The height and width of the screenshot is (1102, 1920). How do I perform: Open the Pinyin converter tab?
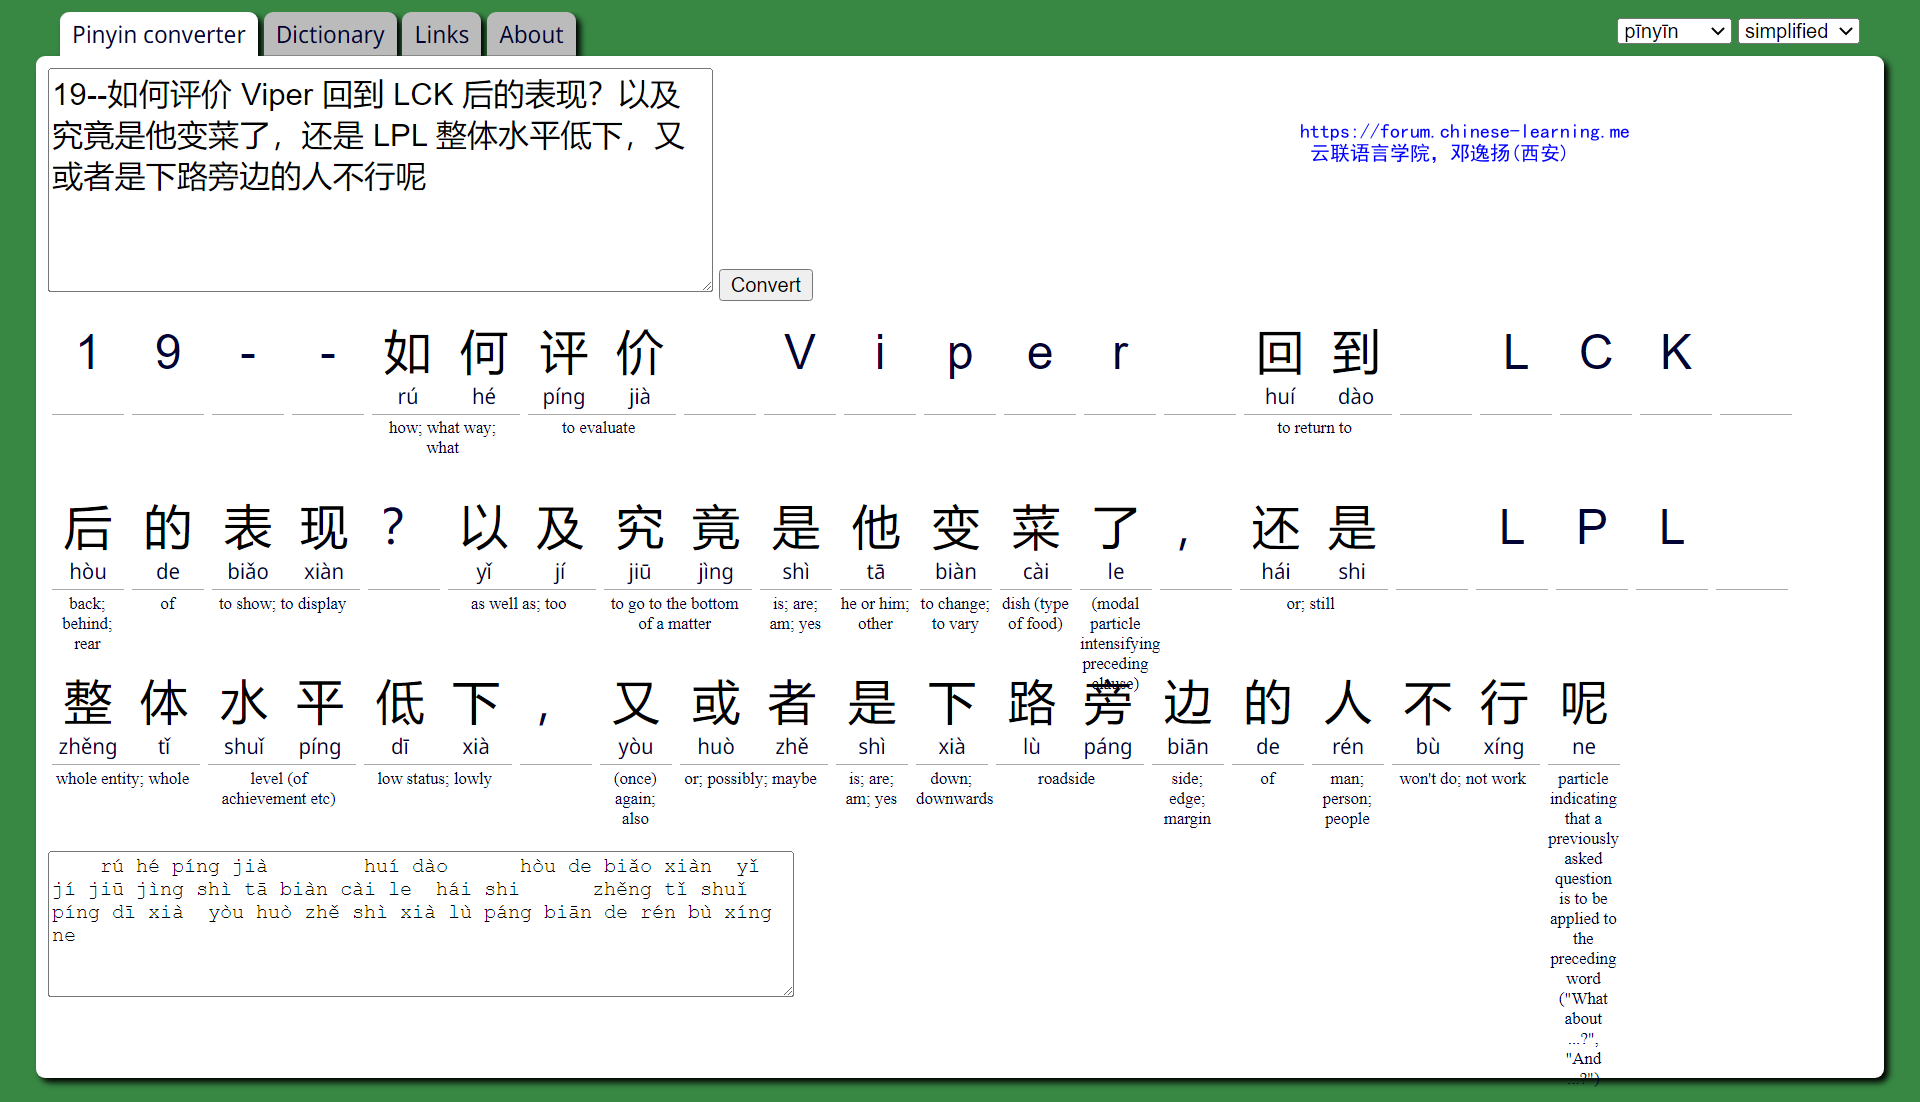(x=159, y=35)
